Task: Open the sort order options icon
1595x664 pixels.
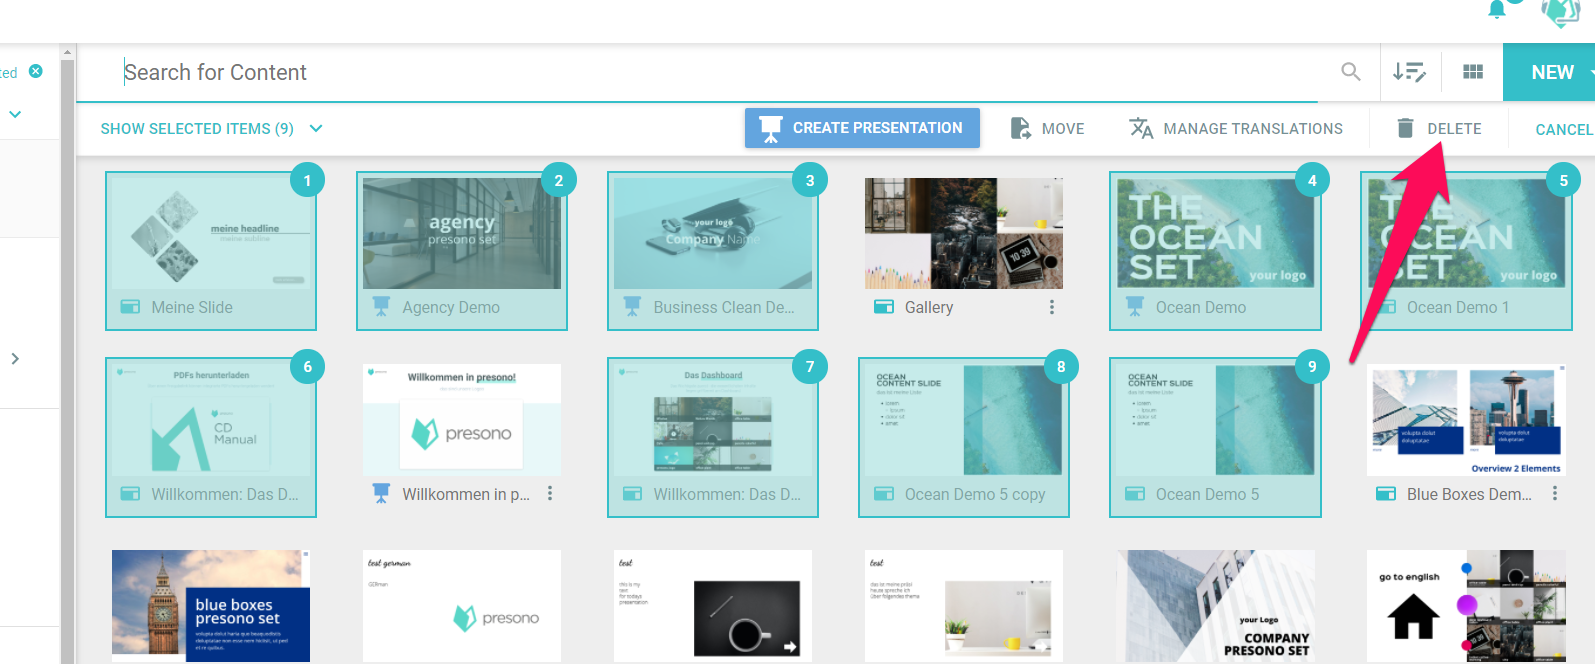Action: click(x=1409, y=72)
